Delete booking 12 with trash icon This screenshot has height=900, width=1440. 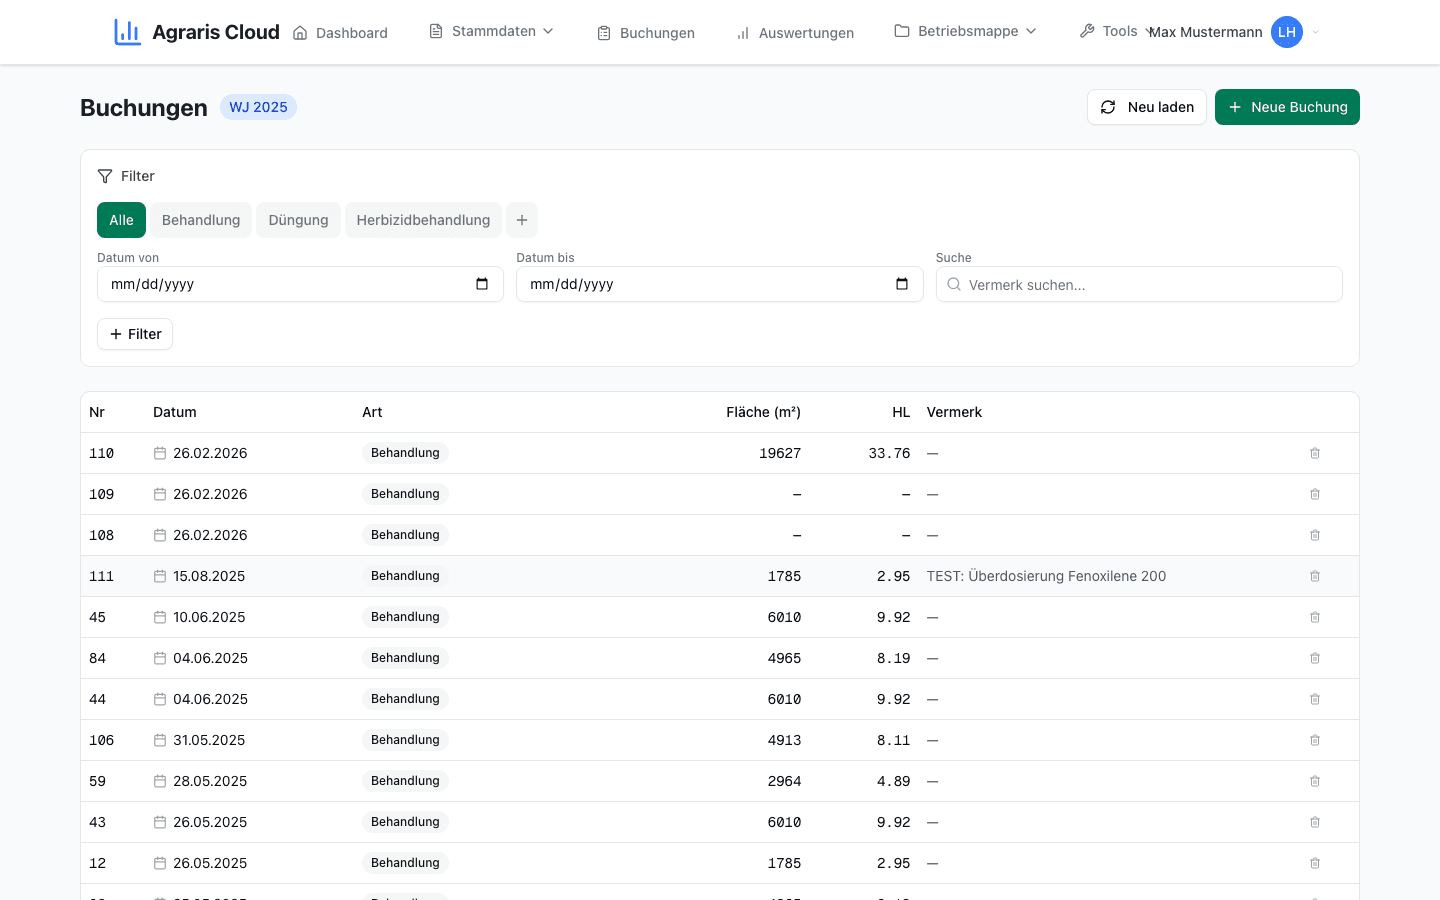coord(1315,863)
